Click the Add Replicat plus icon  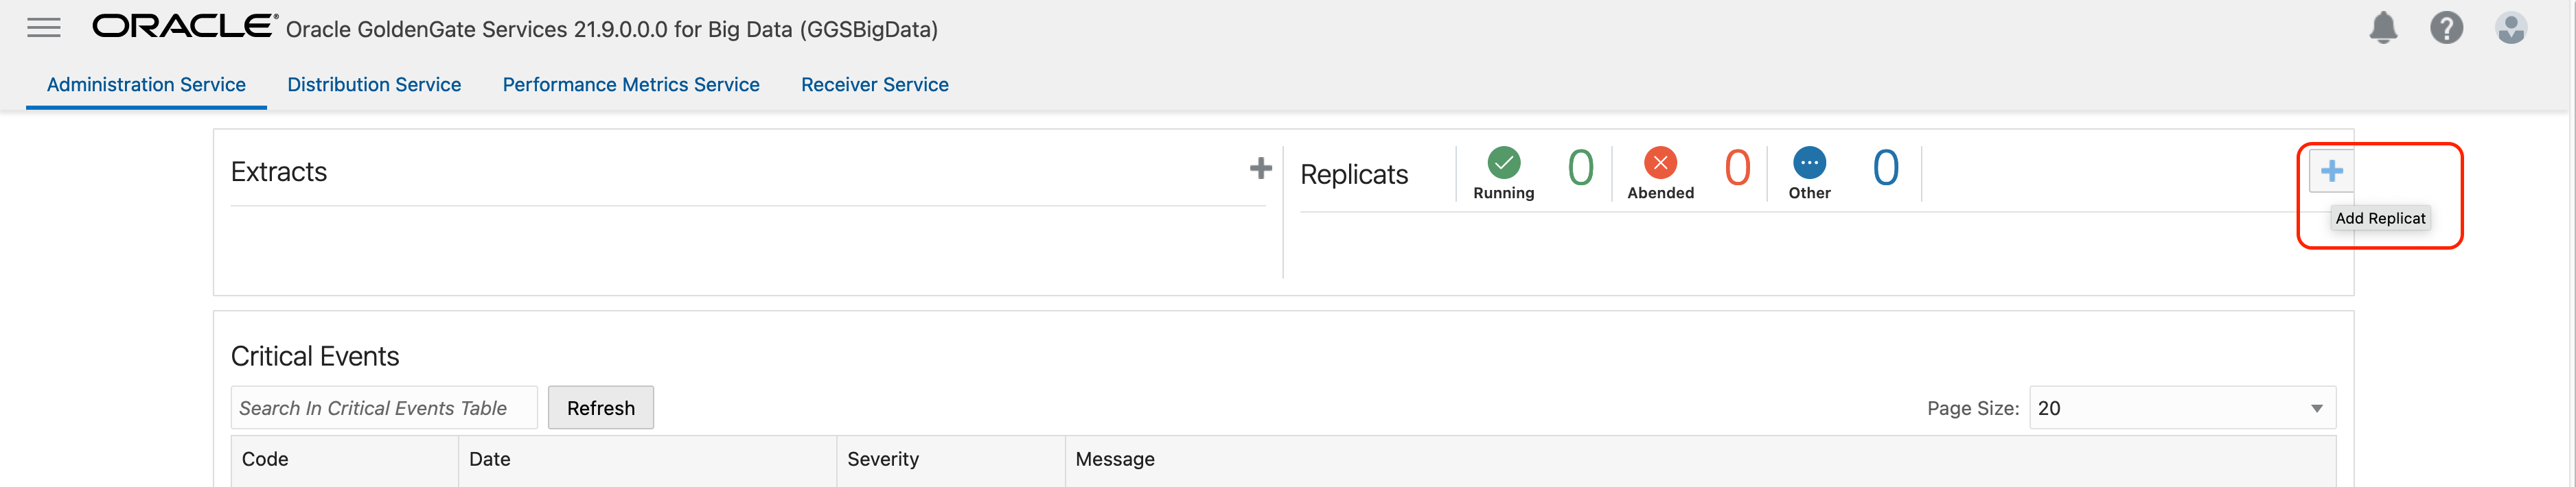tap(2331, 172)
